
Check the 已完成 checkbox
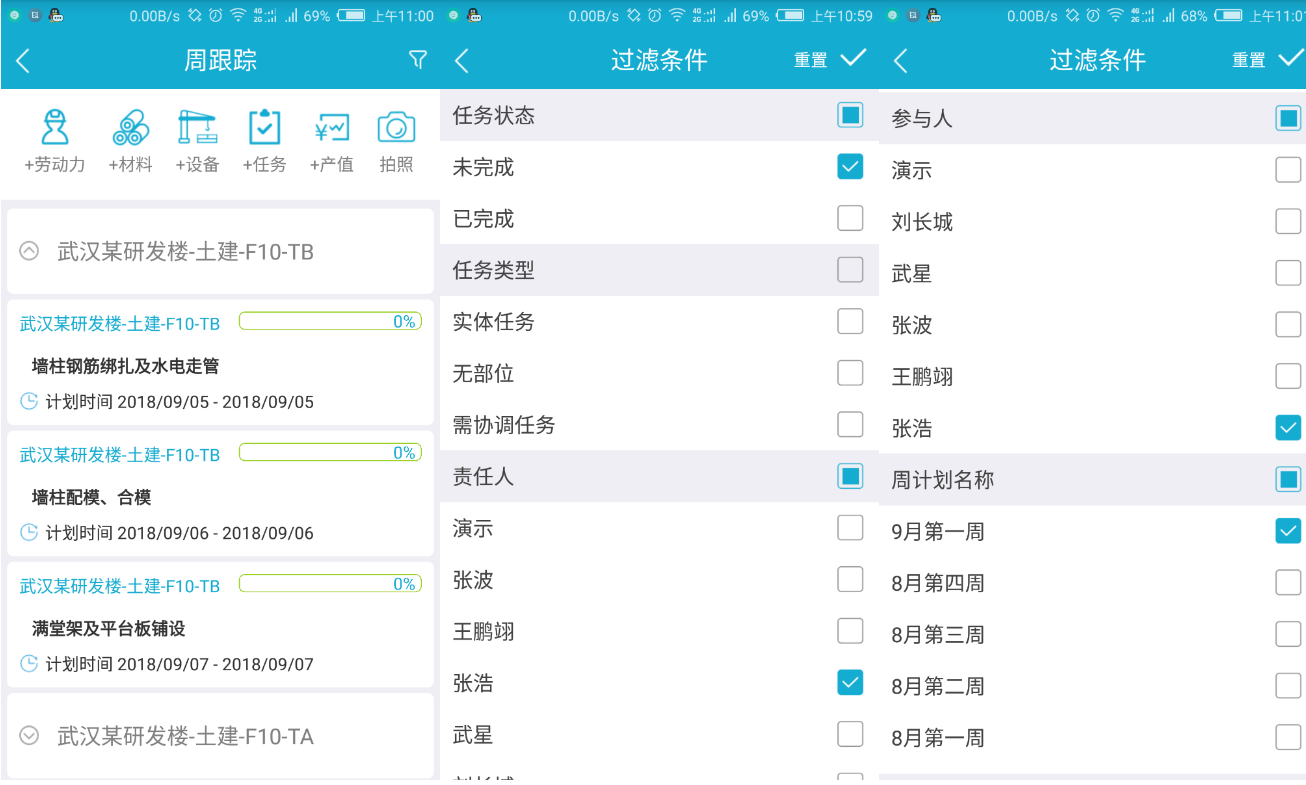click(x=850, y=218)
